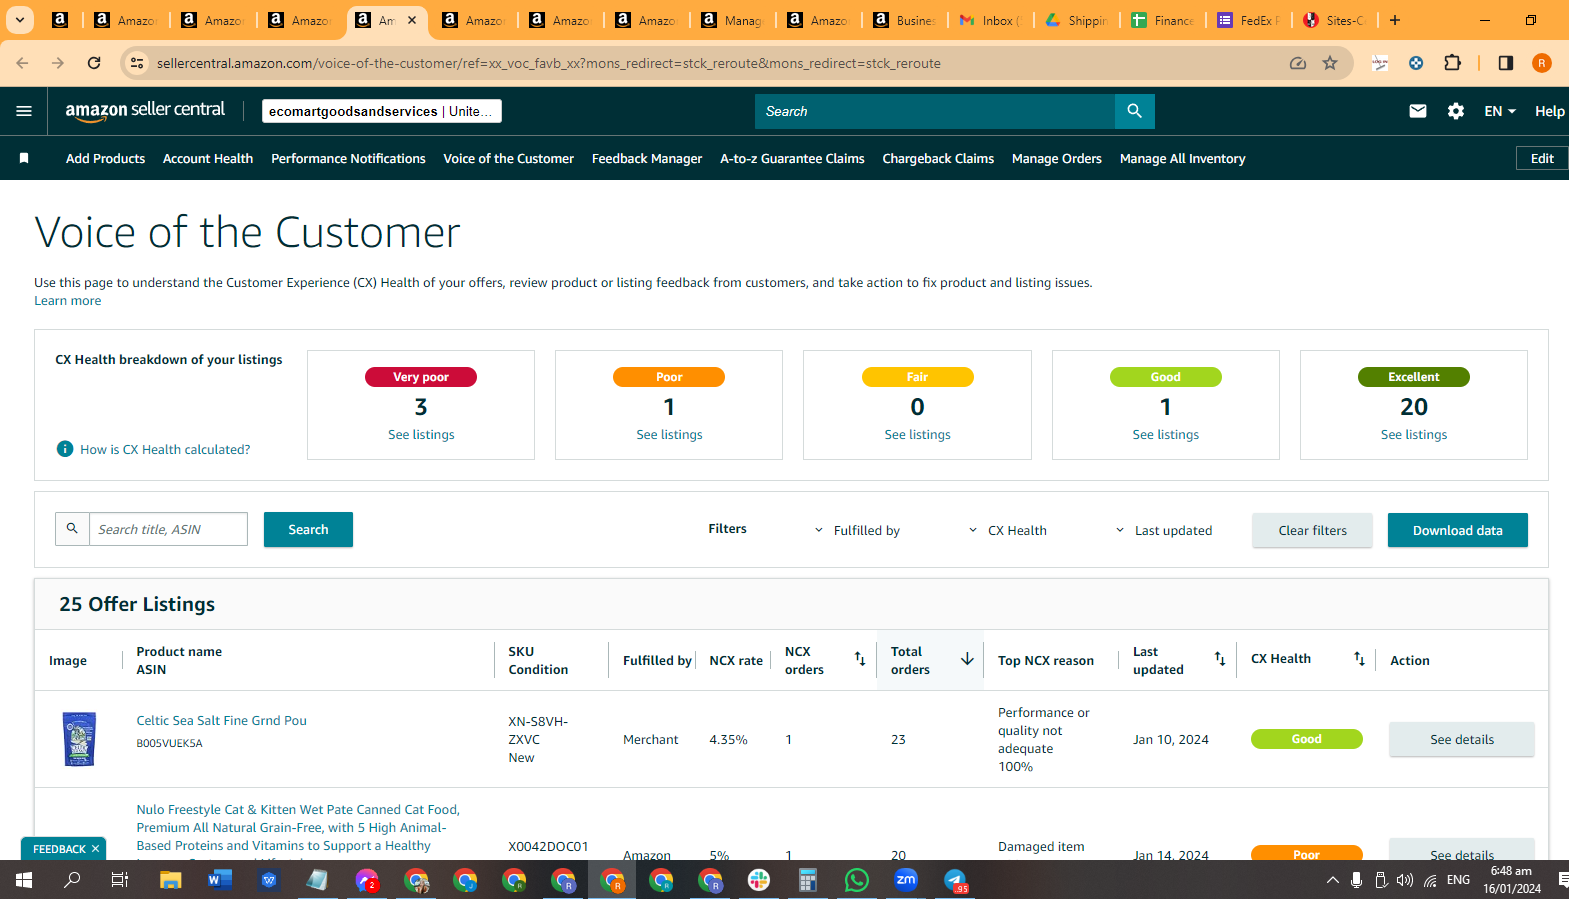This screenshot has height=899, width=1569.
Task: Switch to the Gmail Inbox tab
Action: tap(990, 20)
